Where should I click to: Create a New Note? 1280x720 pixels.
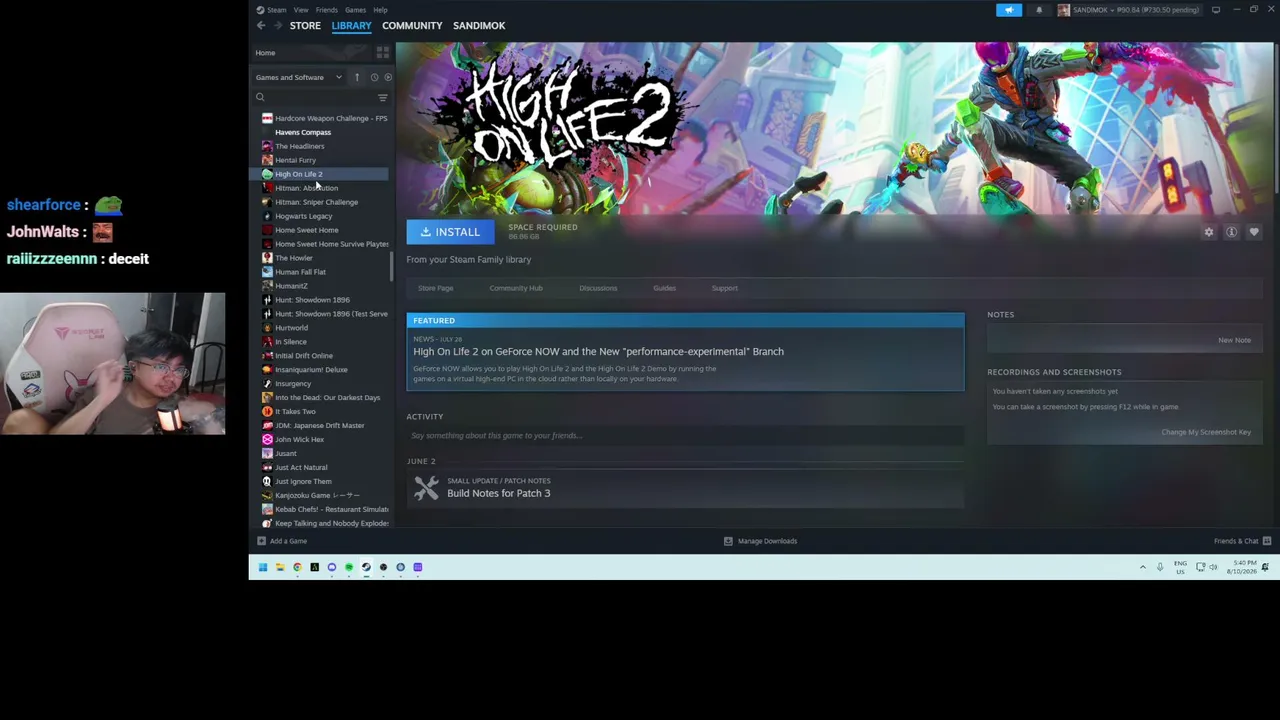pyautogui.click(x=1234, y=340)
